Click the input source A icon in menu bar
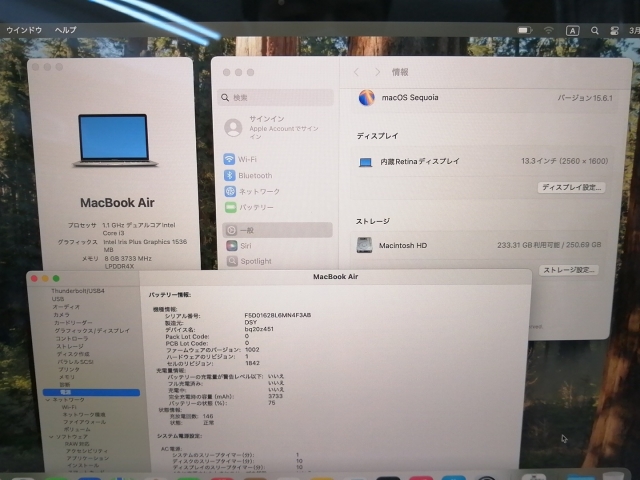Screen dimensions: 640x480 (x=572, y=31)
